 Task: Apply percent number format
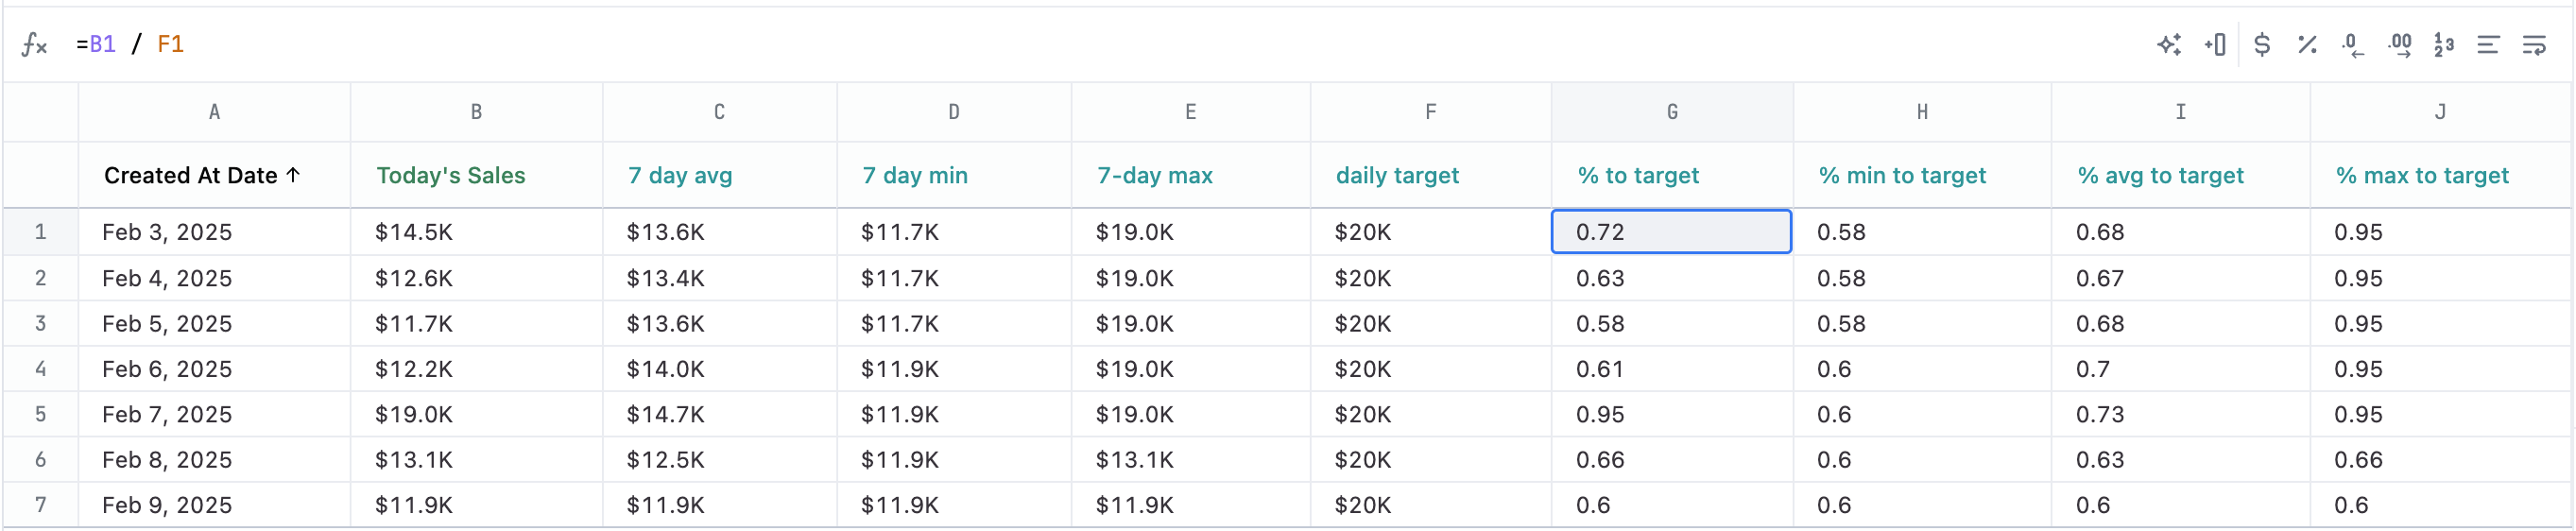[x=2307, y=45]
